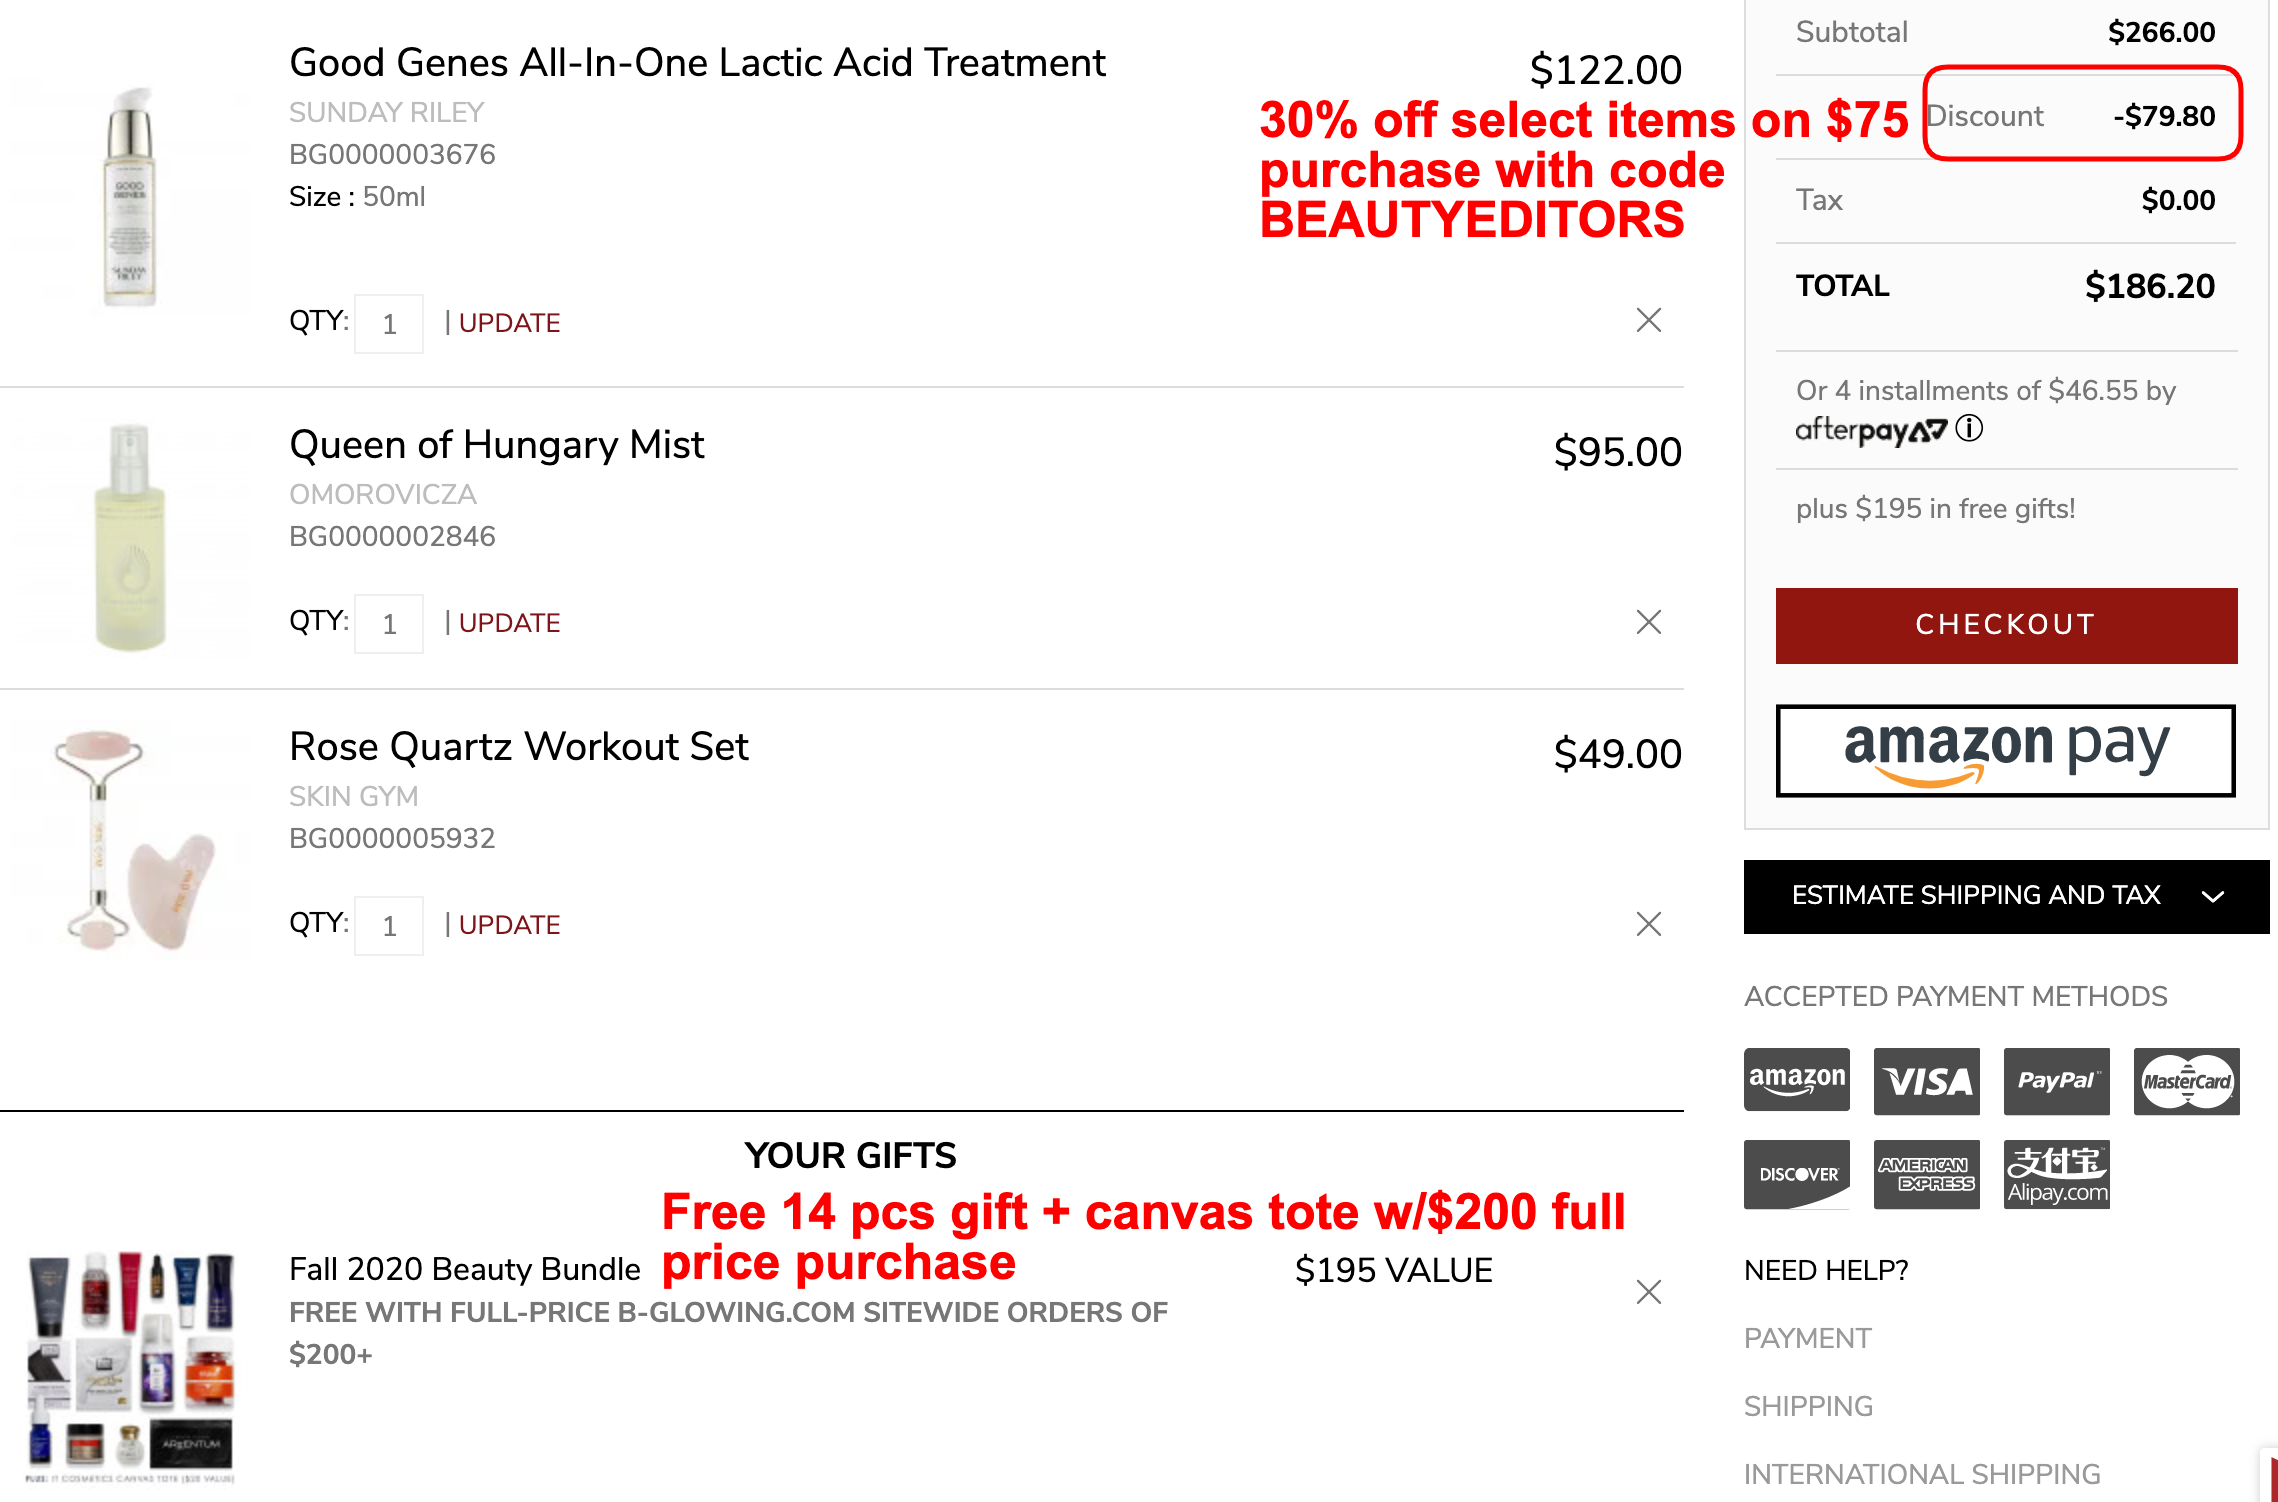Viewport: 2278px width, 1502px height.
Task: Click the American Express icon
Action: [1927, 1174]
